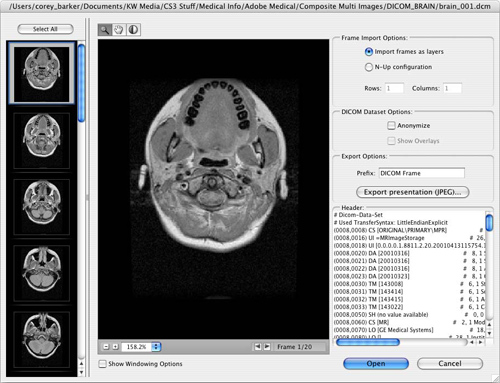Click the thumbnail list vertical scrollbar thumb

coord(81,83)
